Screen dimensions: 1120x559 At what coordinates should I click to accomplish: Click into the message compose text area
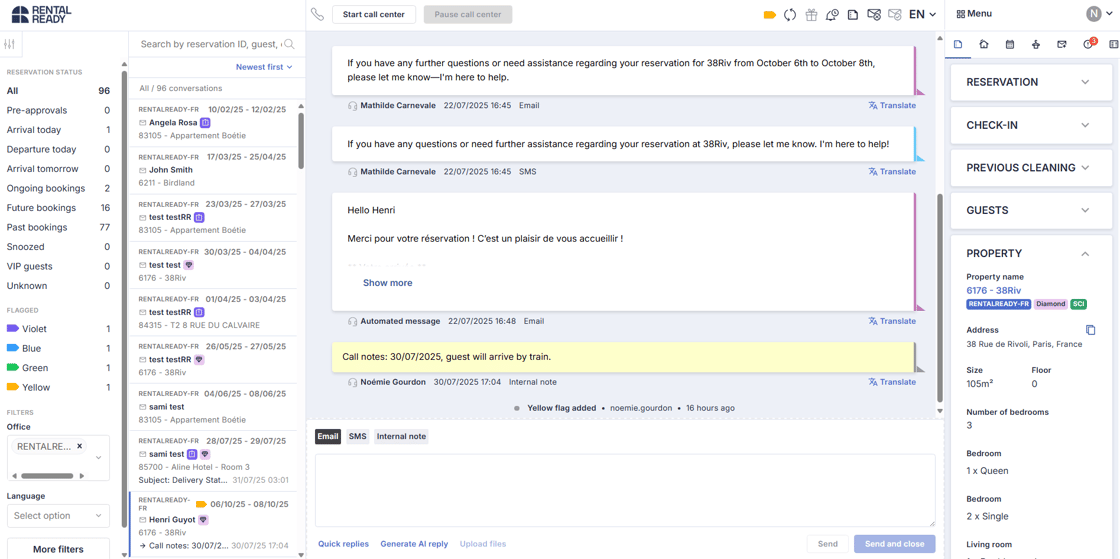coord(625,490)
